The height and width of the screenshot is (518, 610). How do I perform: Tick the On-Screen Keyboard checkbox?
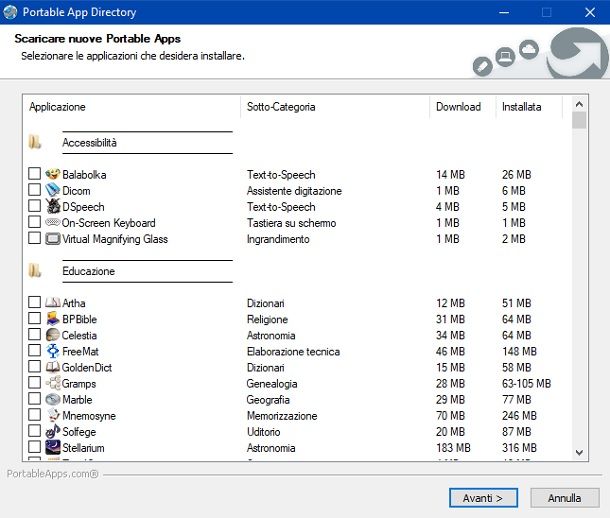(x=35, y=223)
